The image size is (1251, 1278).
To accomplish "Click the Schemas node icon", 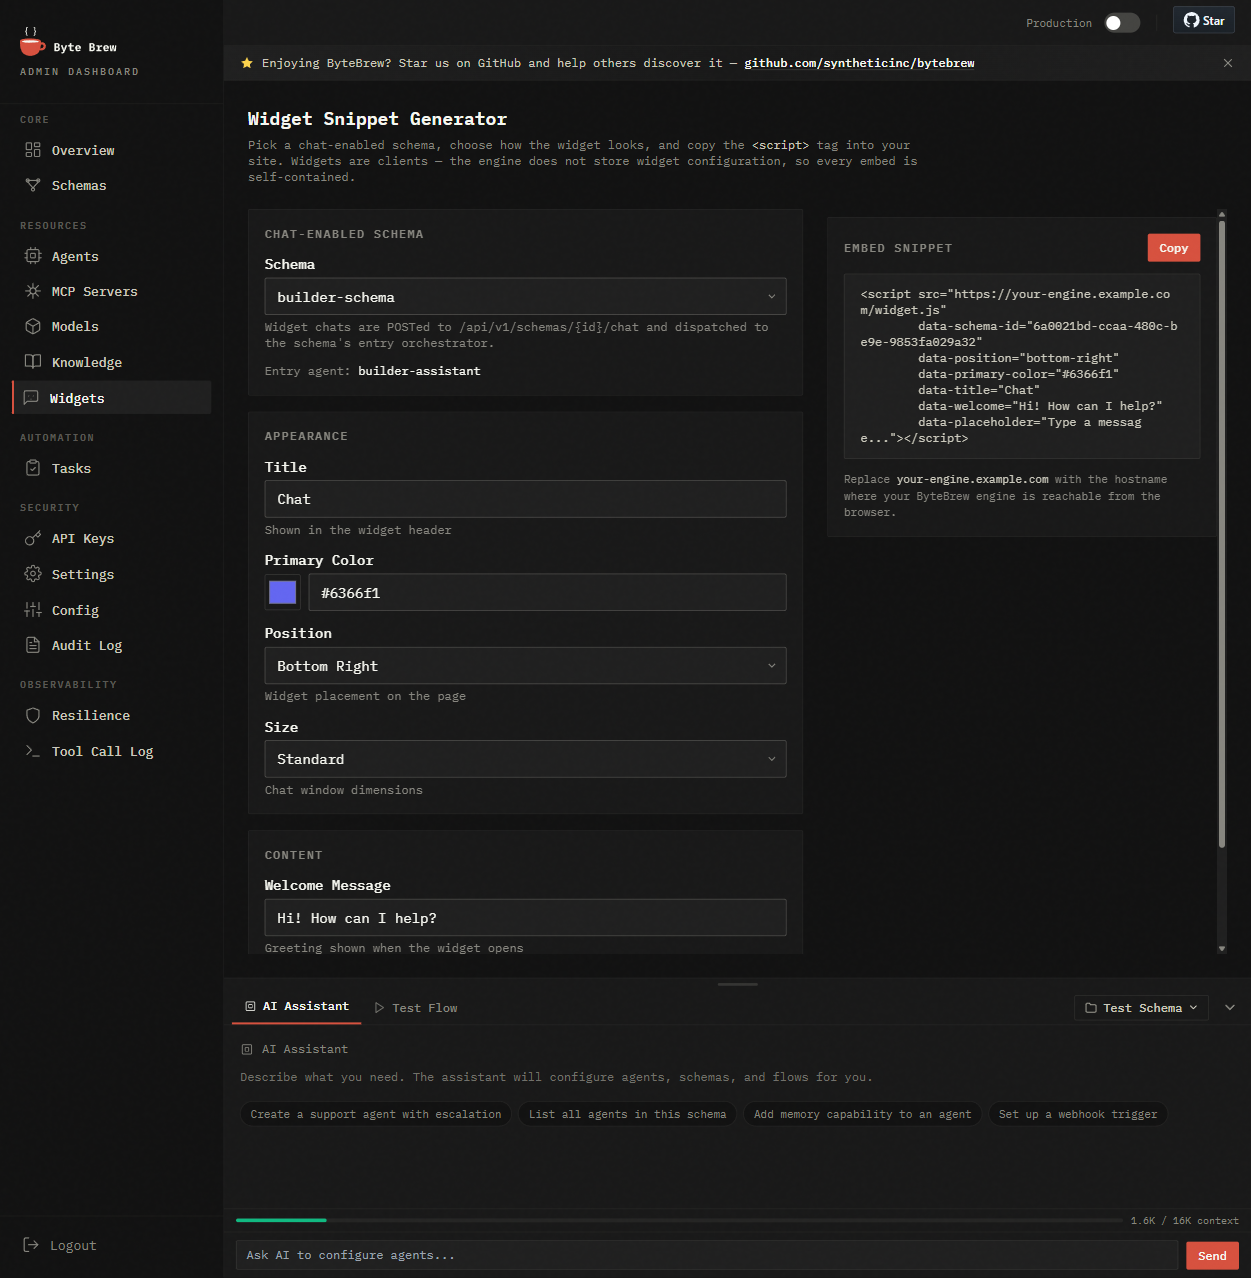I will pos(33,185).
